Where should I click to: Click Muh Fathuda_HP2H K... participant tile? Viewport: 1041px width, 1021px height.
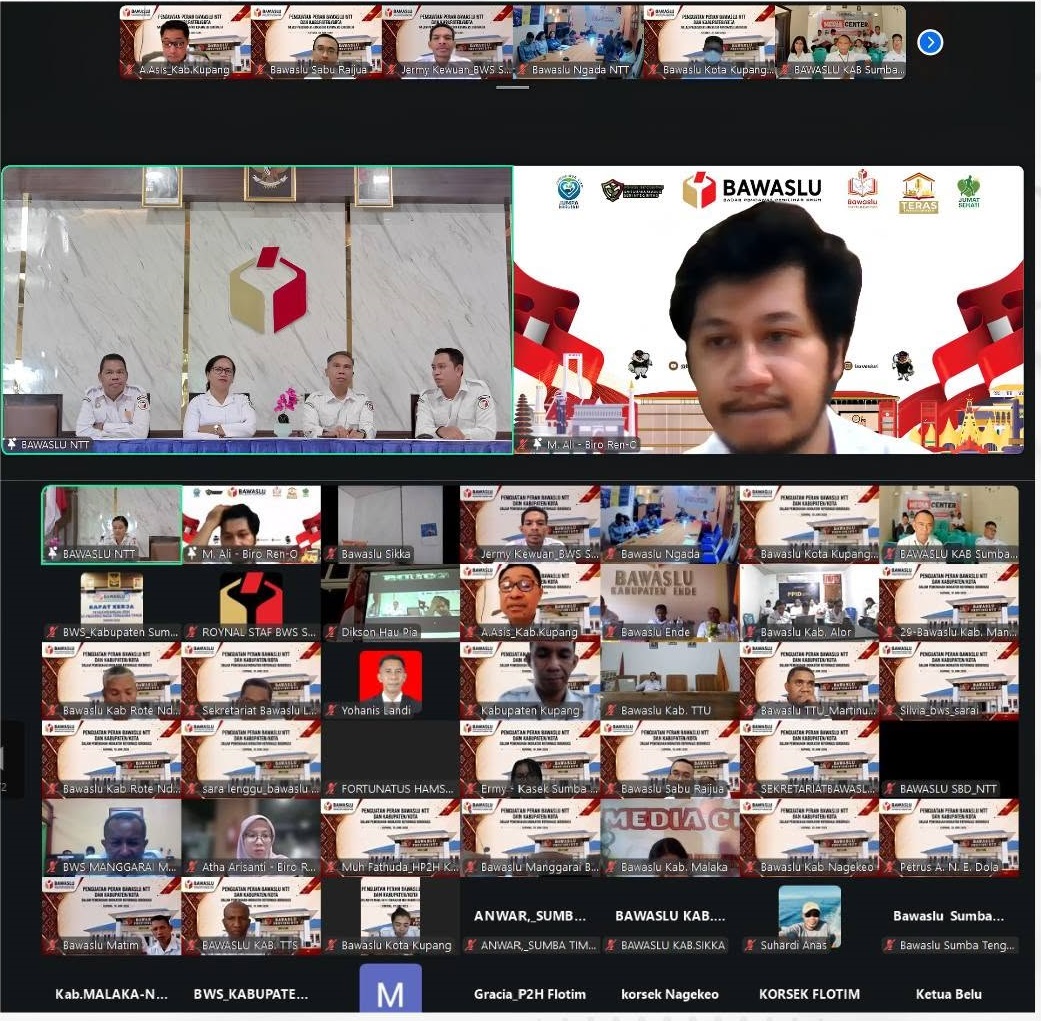(390, 838)
